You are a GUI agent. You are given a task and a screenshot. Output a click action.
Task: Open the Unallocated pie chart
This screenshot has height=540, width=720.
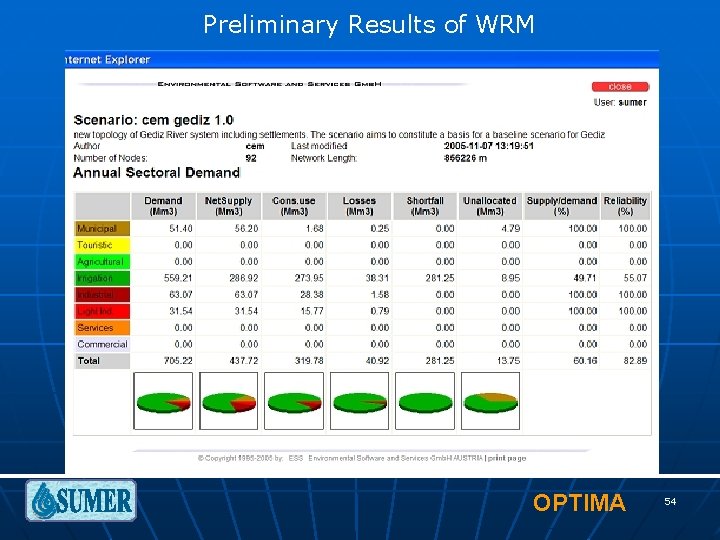490,401
